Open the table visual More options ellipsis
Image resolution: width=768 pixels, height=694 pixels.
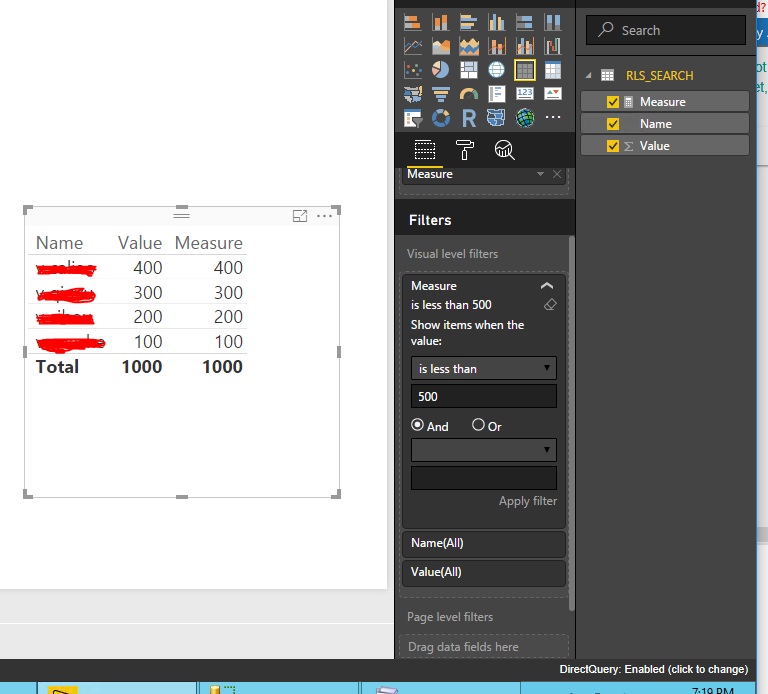[324, 215]
